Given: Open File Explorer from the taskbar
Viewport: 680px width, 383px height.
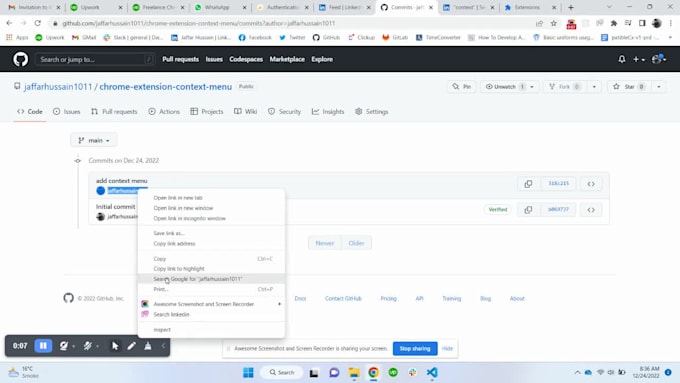Looking at the screenshot, I should click(354, 372).
